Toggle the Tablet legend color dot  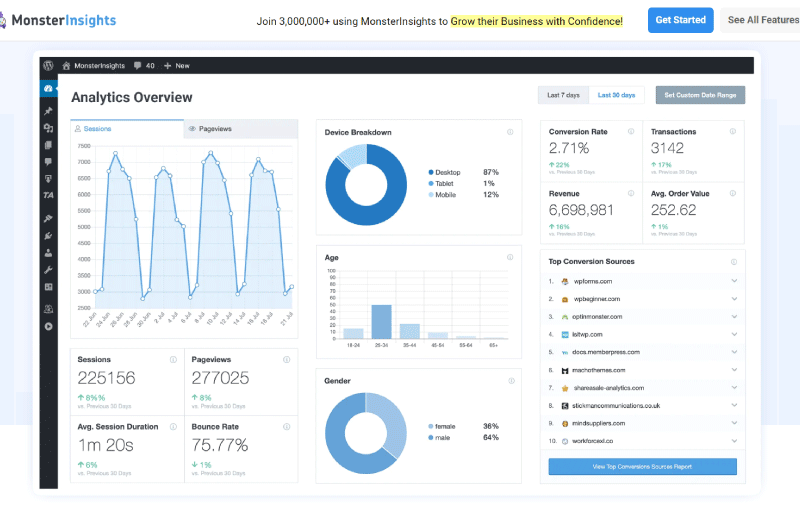(x=431, y=184)
